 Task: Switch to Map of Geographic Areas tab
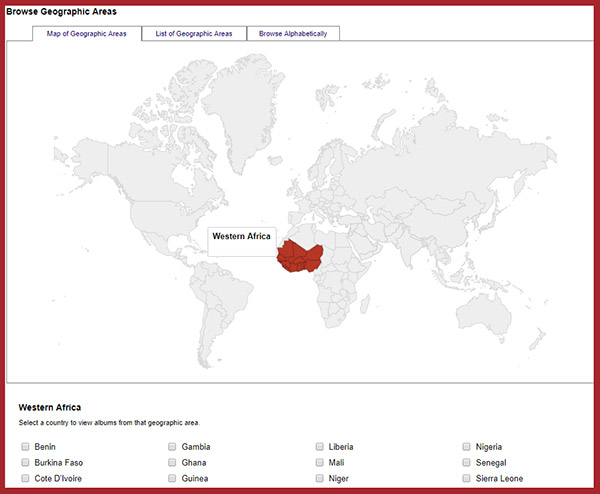[x=86, y=33]
